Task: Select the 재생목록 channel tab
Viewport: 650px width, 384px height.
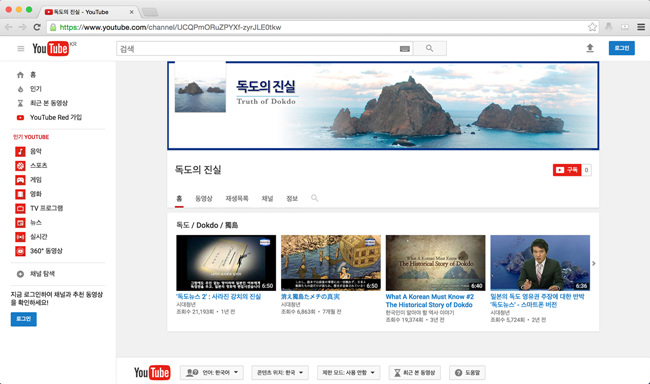Action: click(237, 199)
